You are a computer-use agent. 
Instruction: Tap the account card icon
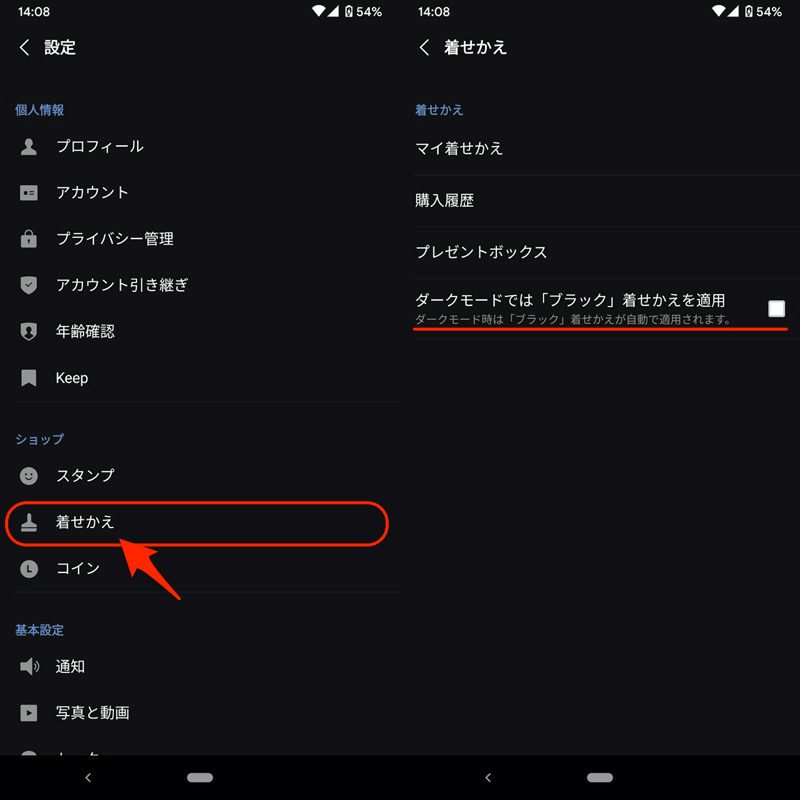click(29, 193)
